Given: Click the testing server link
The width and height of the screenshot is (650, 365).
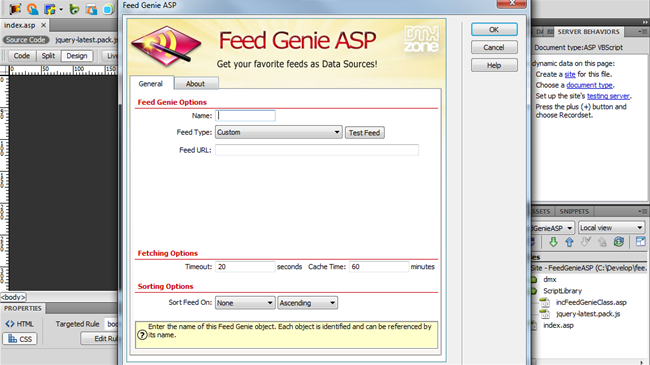Looking at the screenshot, I should (608, 96).
